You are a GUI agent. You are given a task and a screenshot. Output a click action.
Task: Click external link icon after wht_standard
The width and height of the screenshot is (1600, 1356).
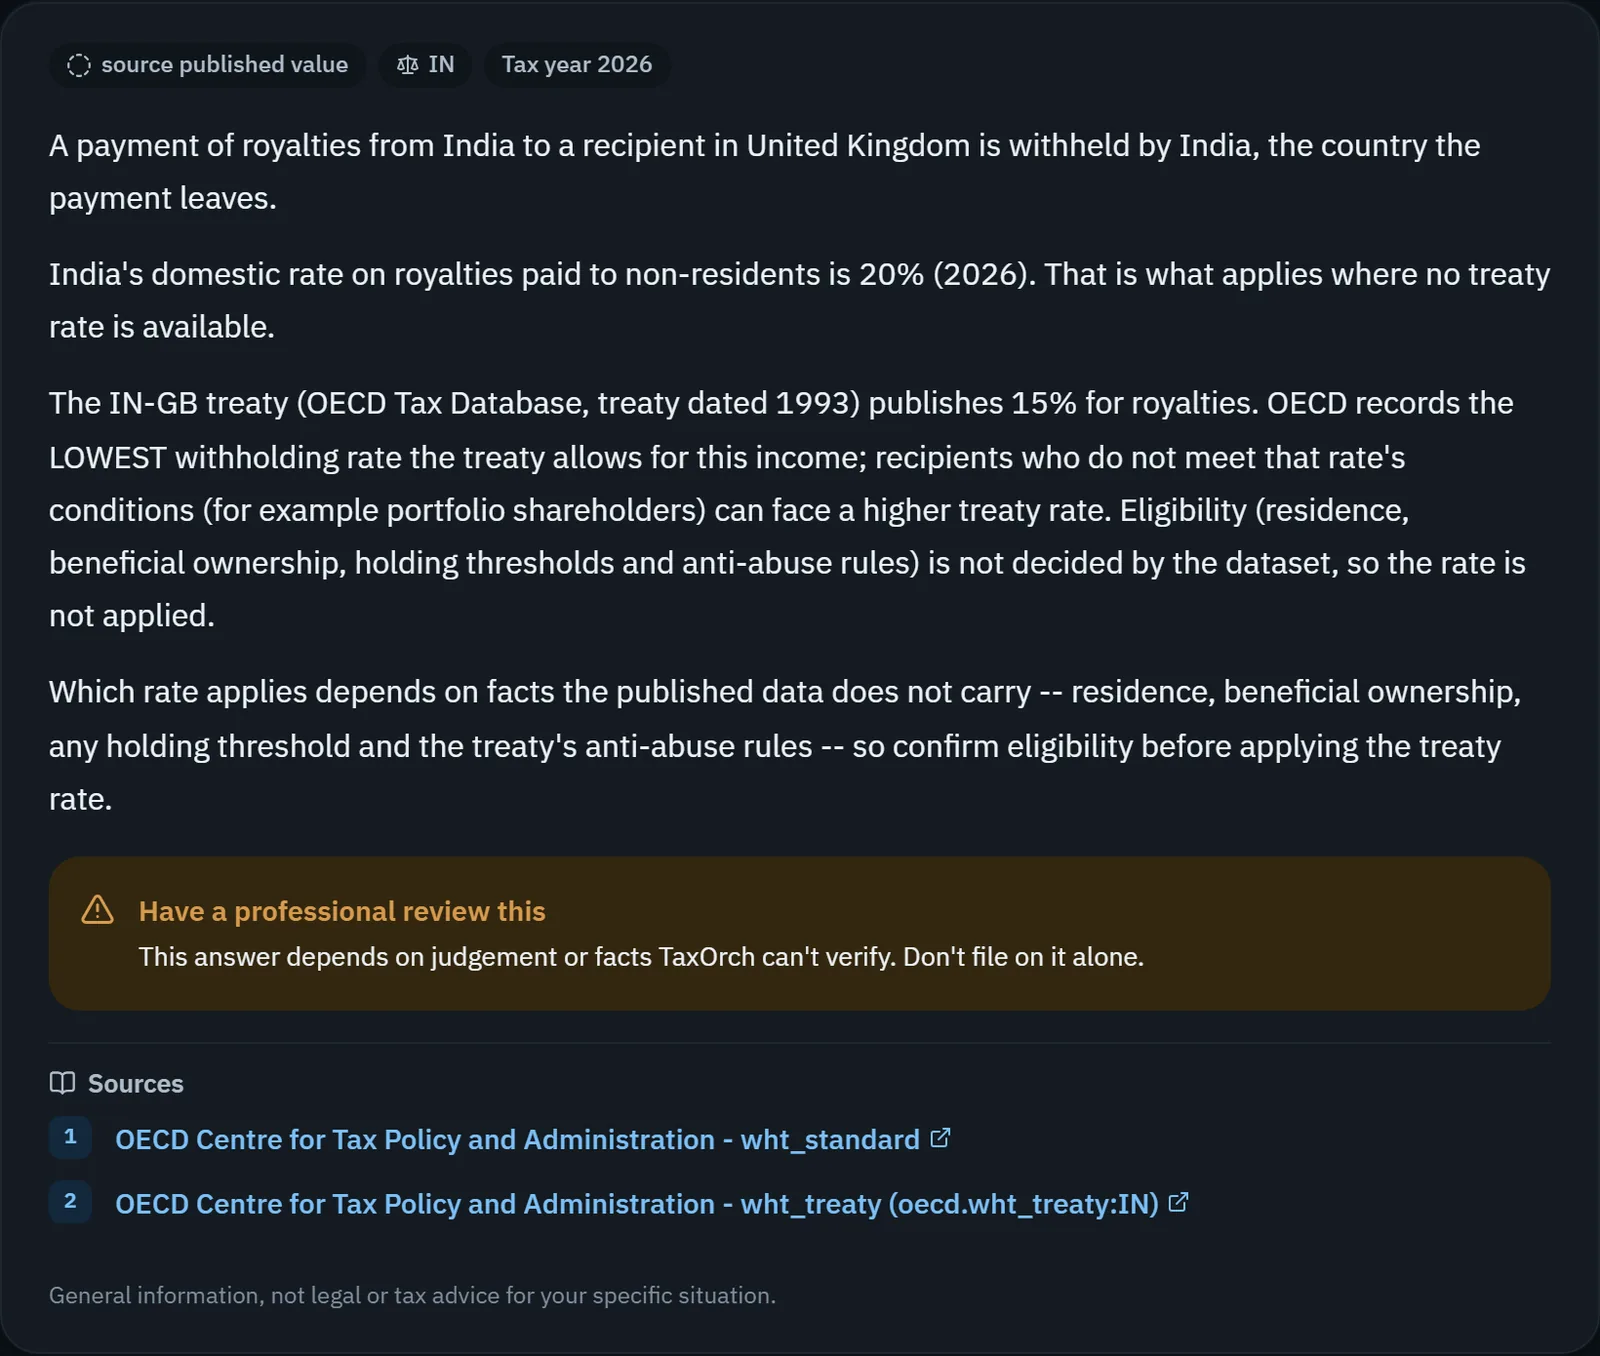click(x=940, y=1138)
